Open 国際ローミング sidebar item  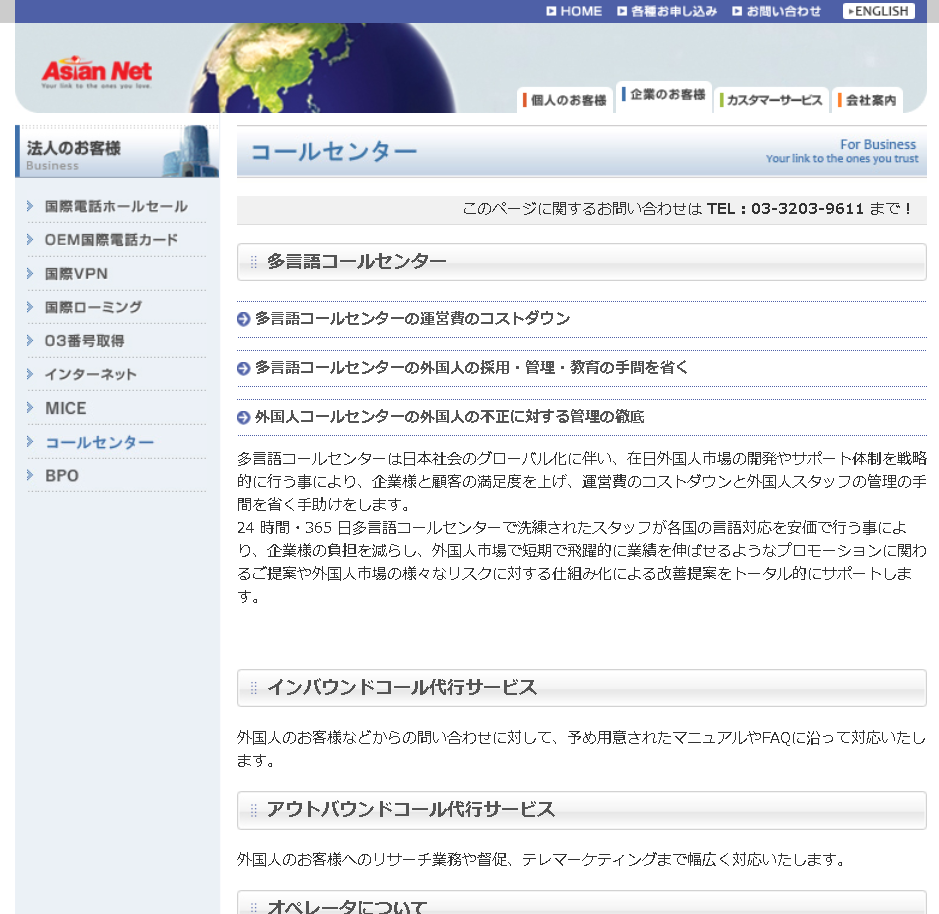pyautogui.click(x=93, y=307)
